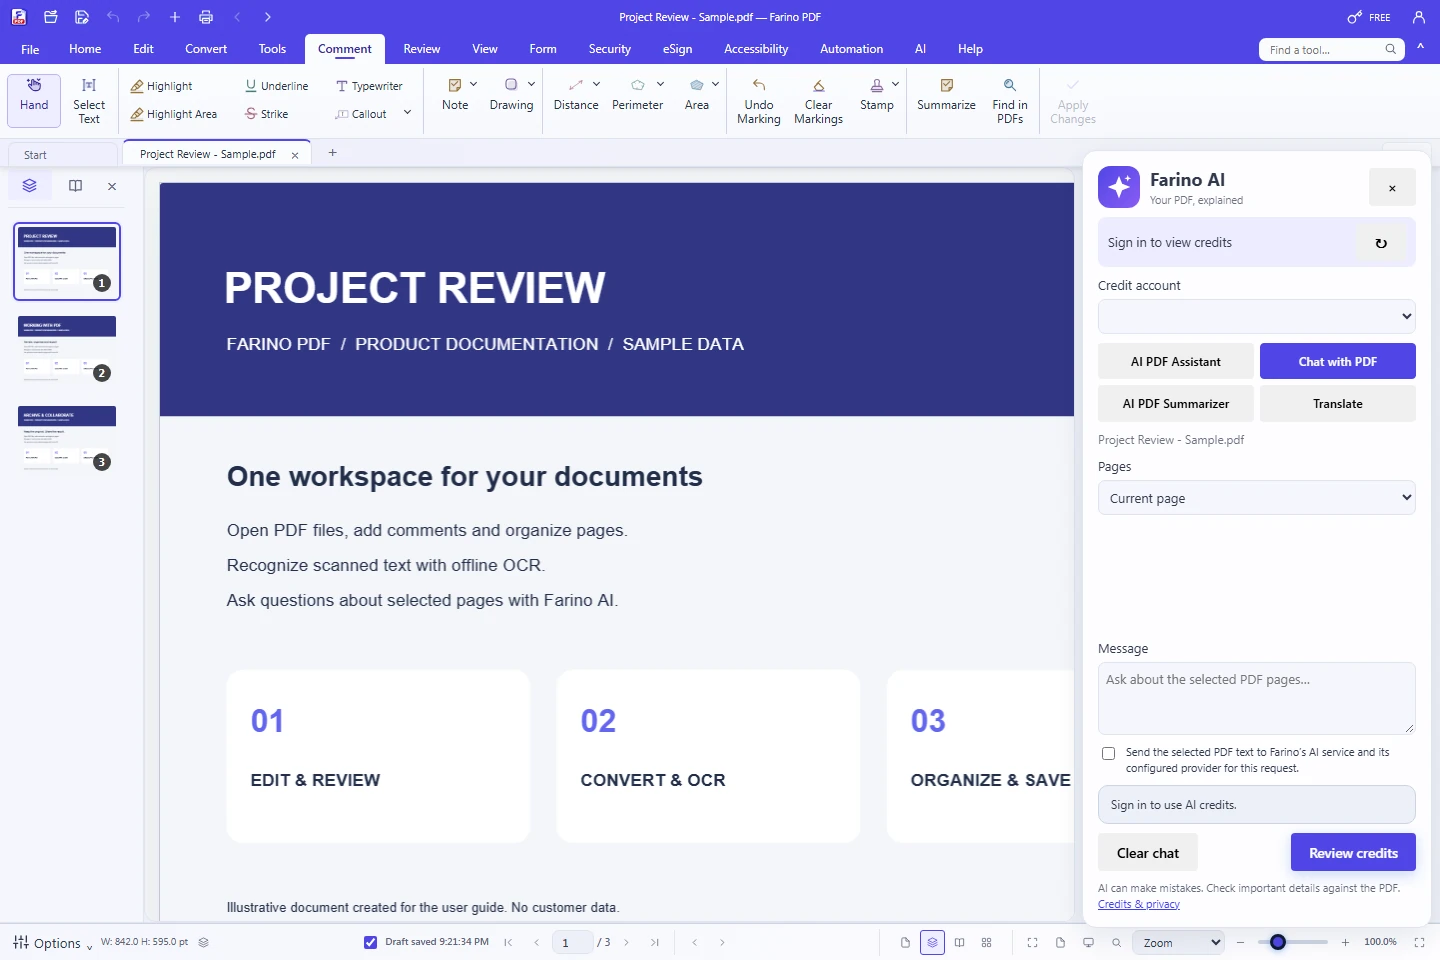Use the Perimeter measuring tool

[x=637, y=96]
